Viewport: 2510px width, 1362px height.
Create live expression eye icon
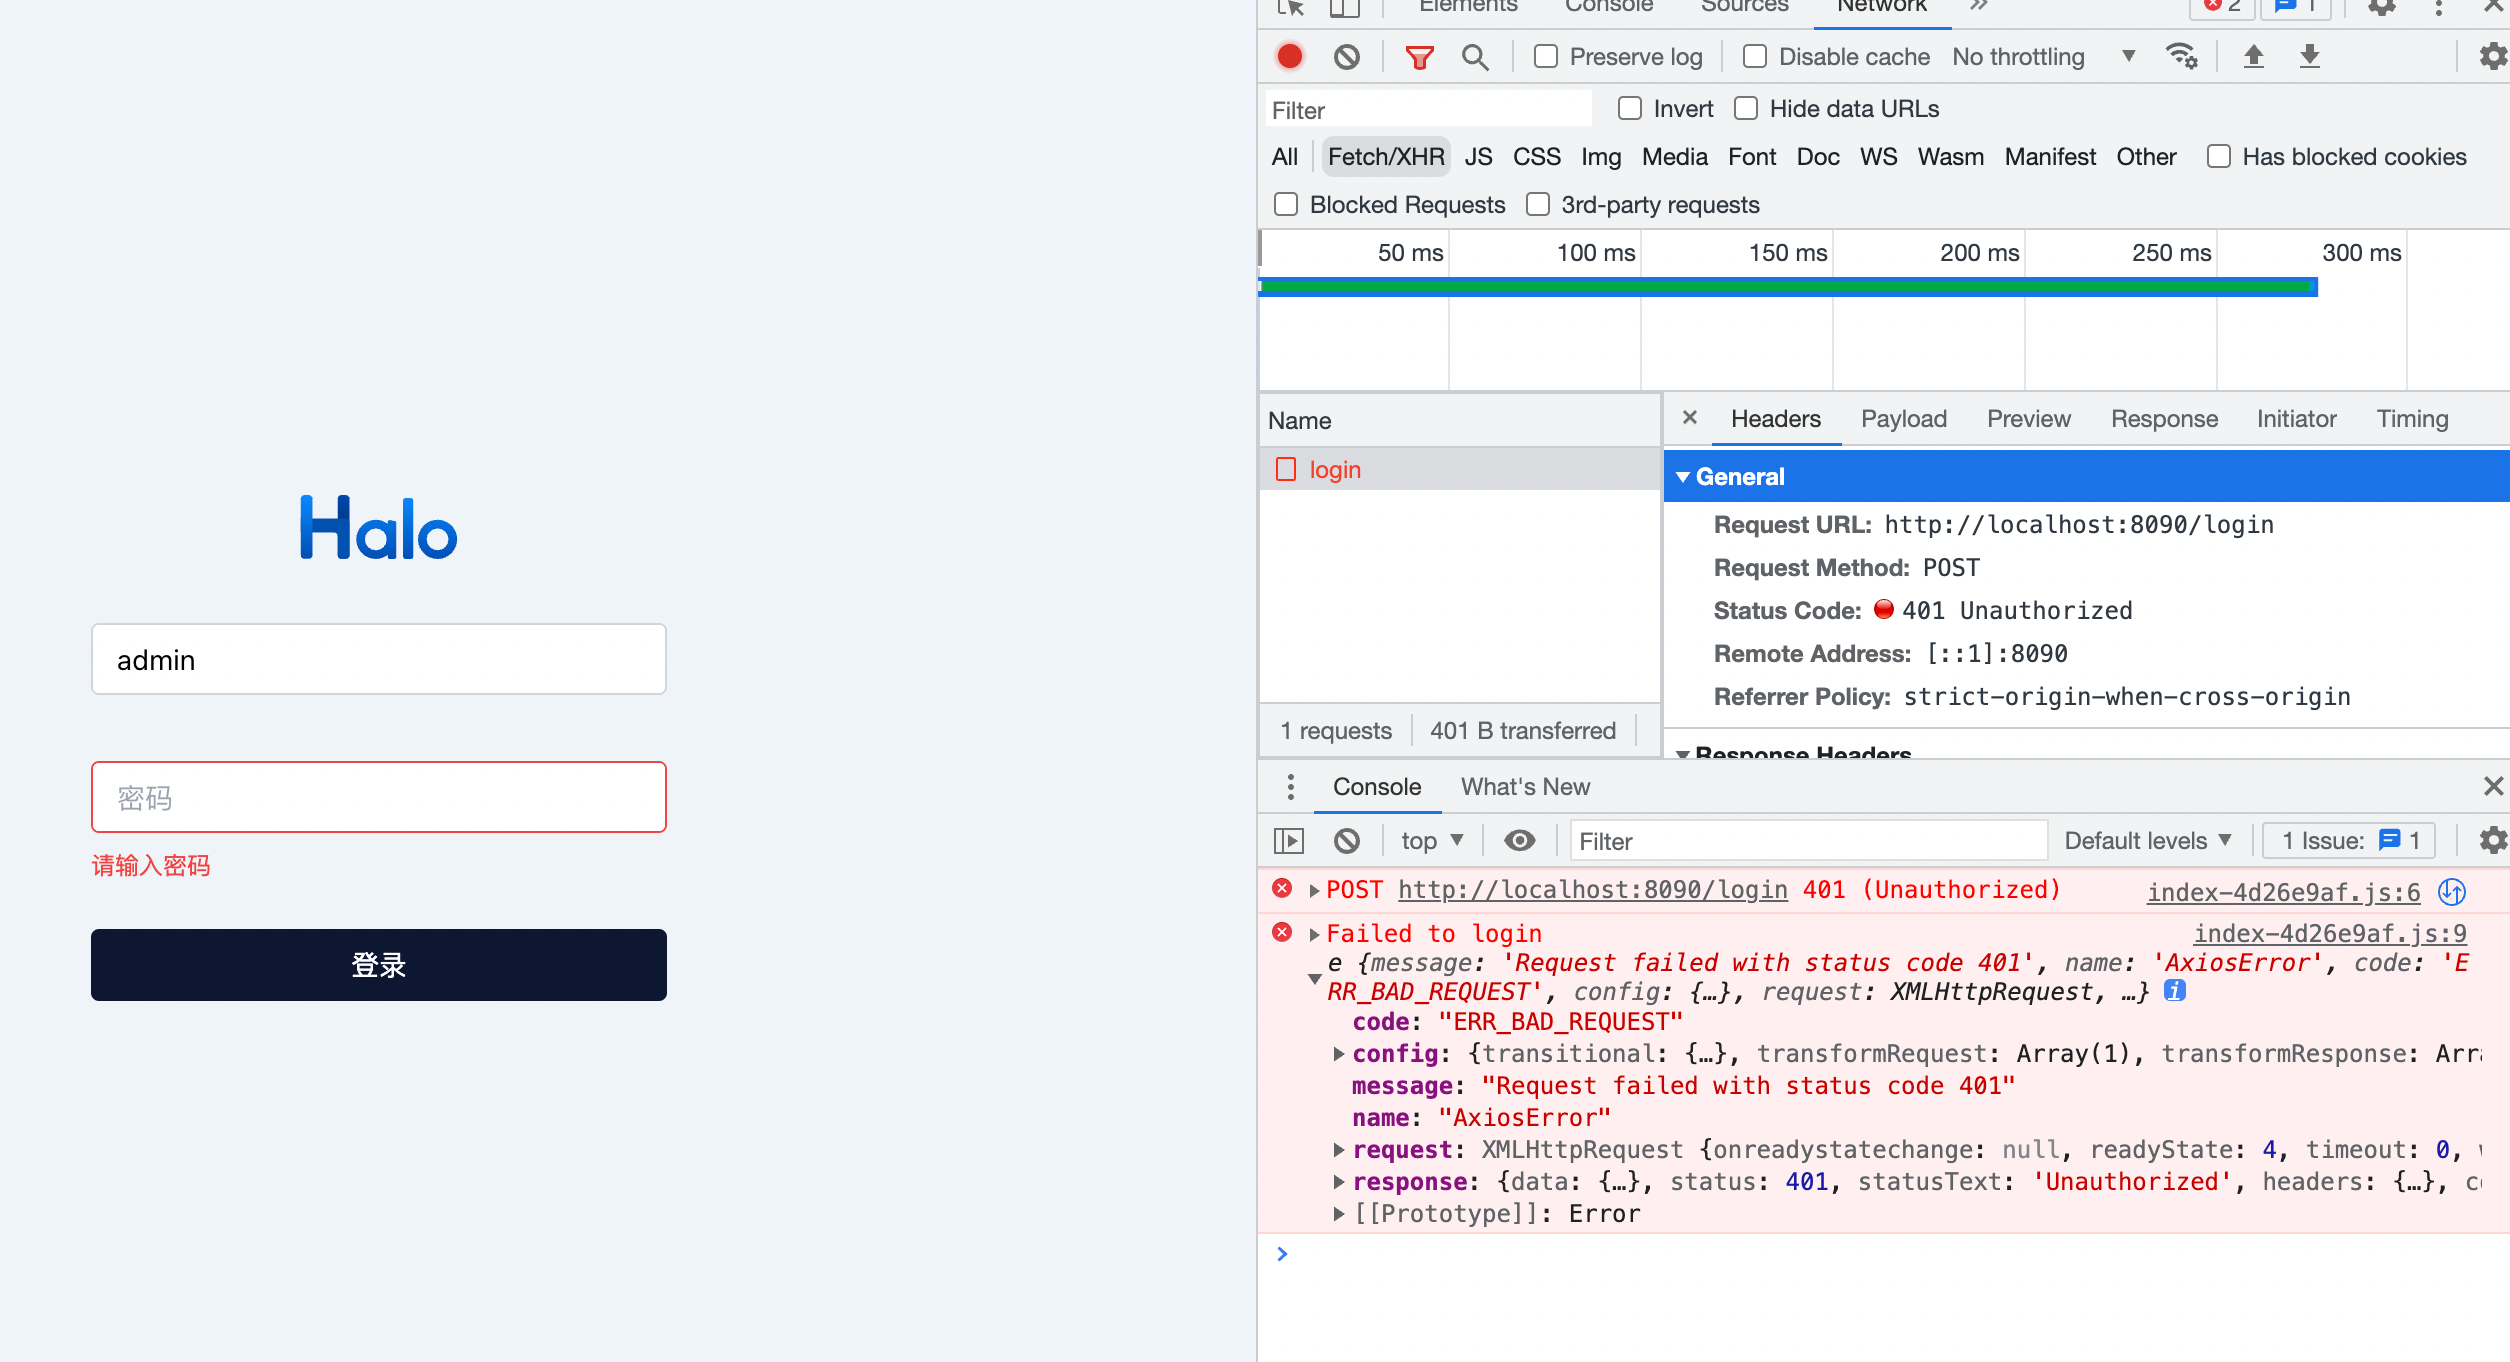(1520, 841)
